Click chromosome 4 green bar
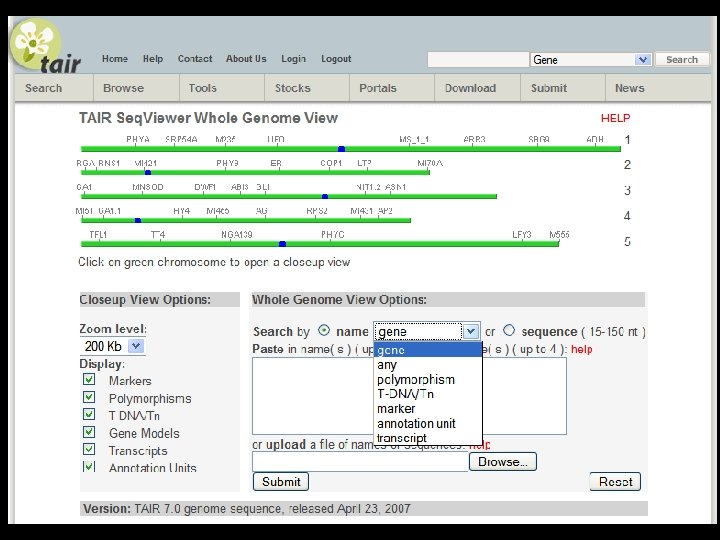The width and height of the screenshot is (720, 540). (x=246, y=220)
